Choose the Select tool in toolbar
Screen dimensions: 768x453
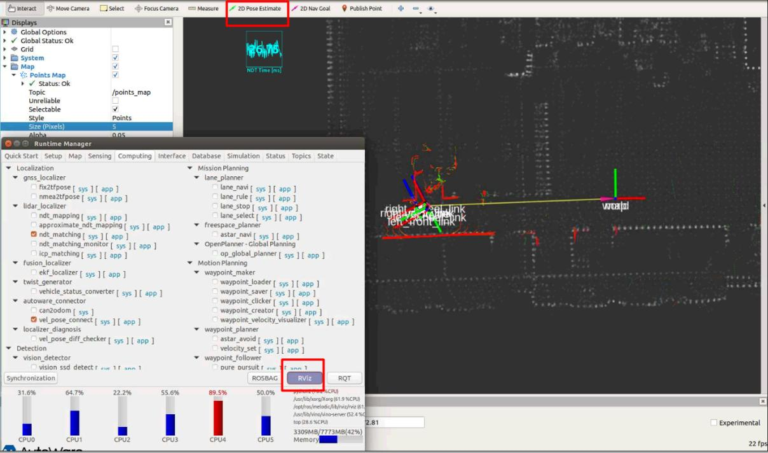point(115,8)
